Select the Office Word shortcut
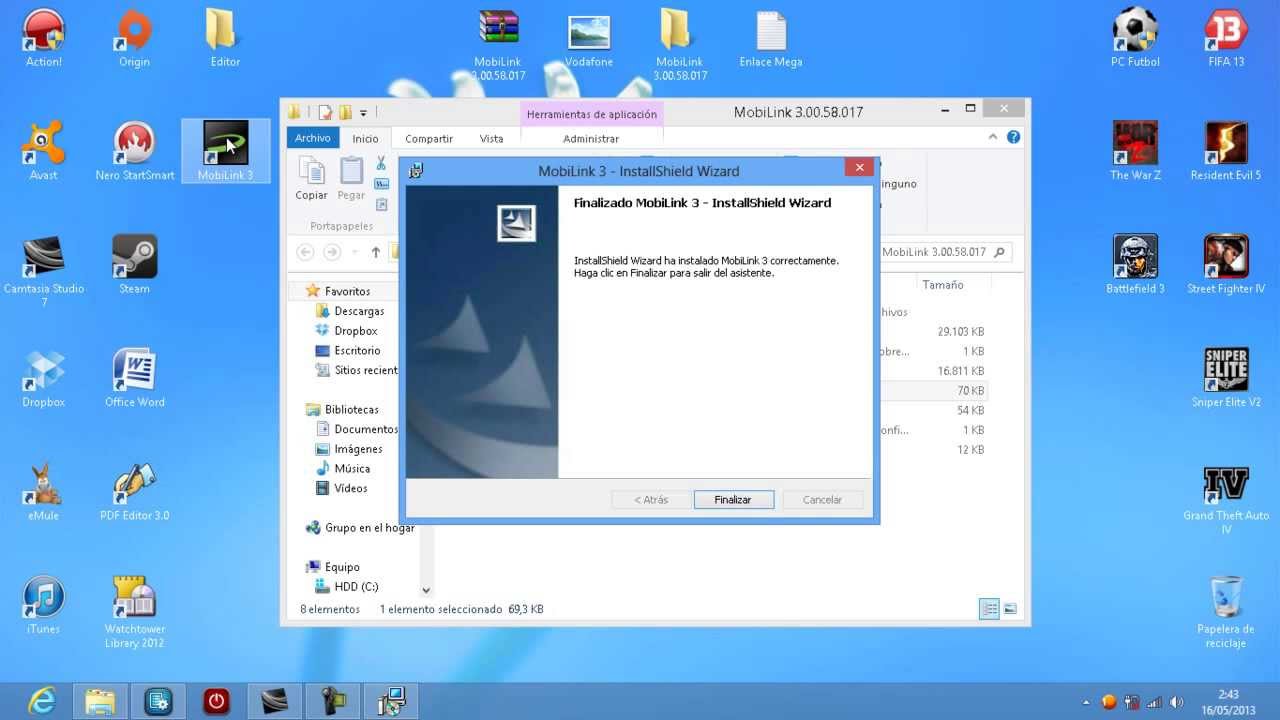 134,378
